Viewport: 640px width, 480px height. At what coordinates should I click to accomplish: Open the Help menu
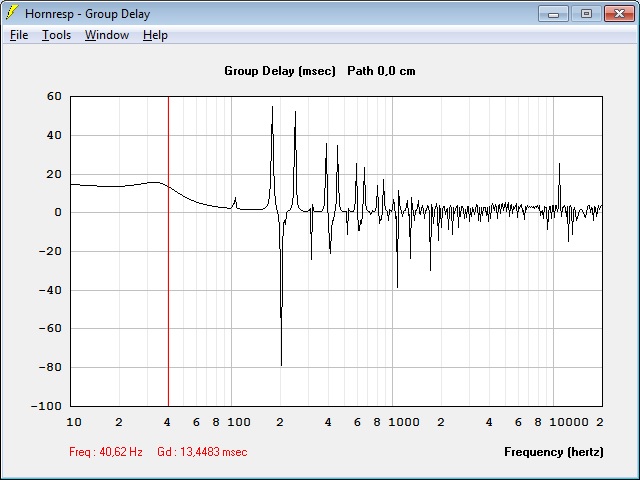(x=155, y=35)
